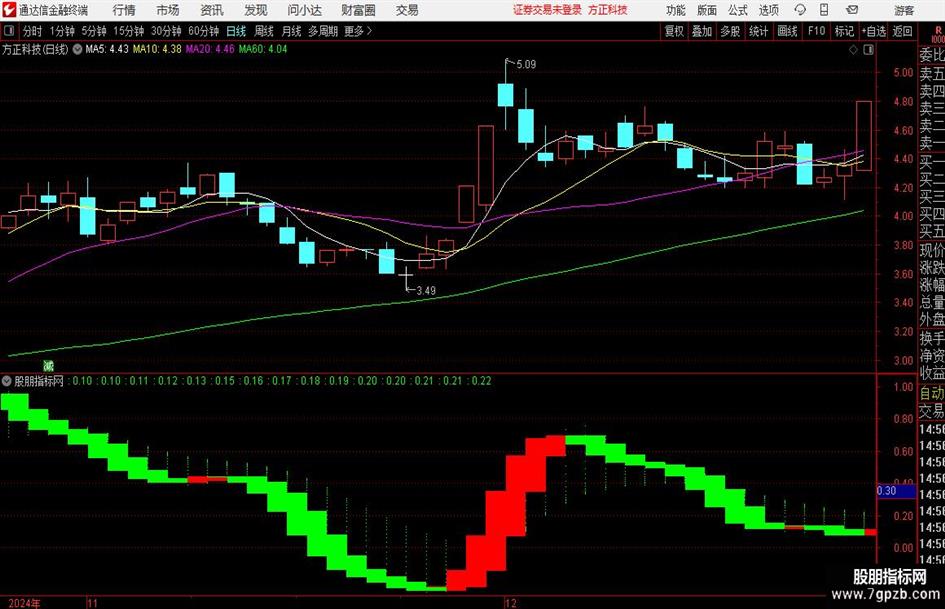Screen dimensions: 945x609
Task: Open the headset customer service icon
Action: [x=800, y=10]
